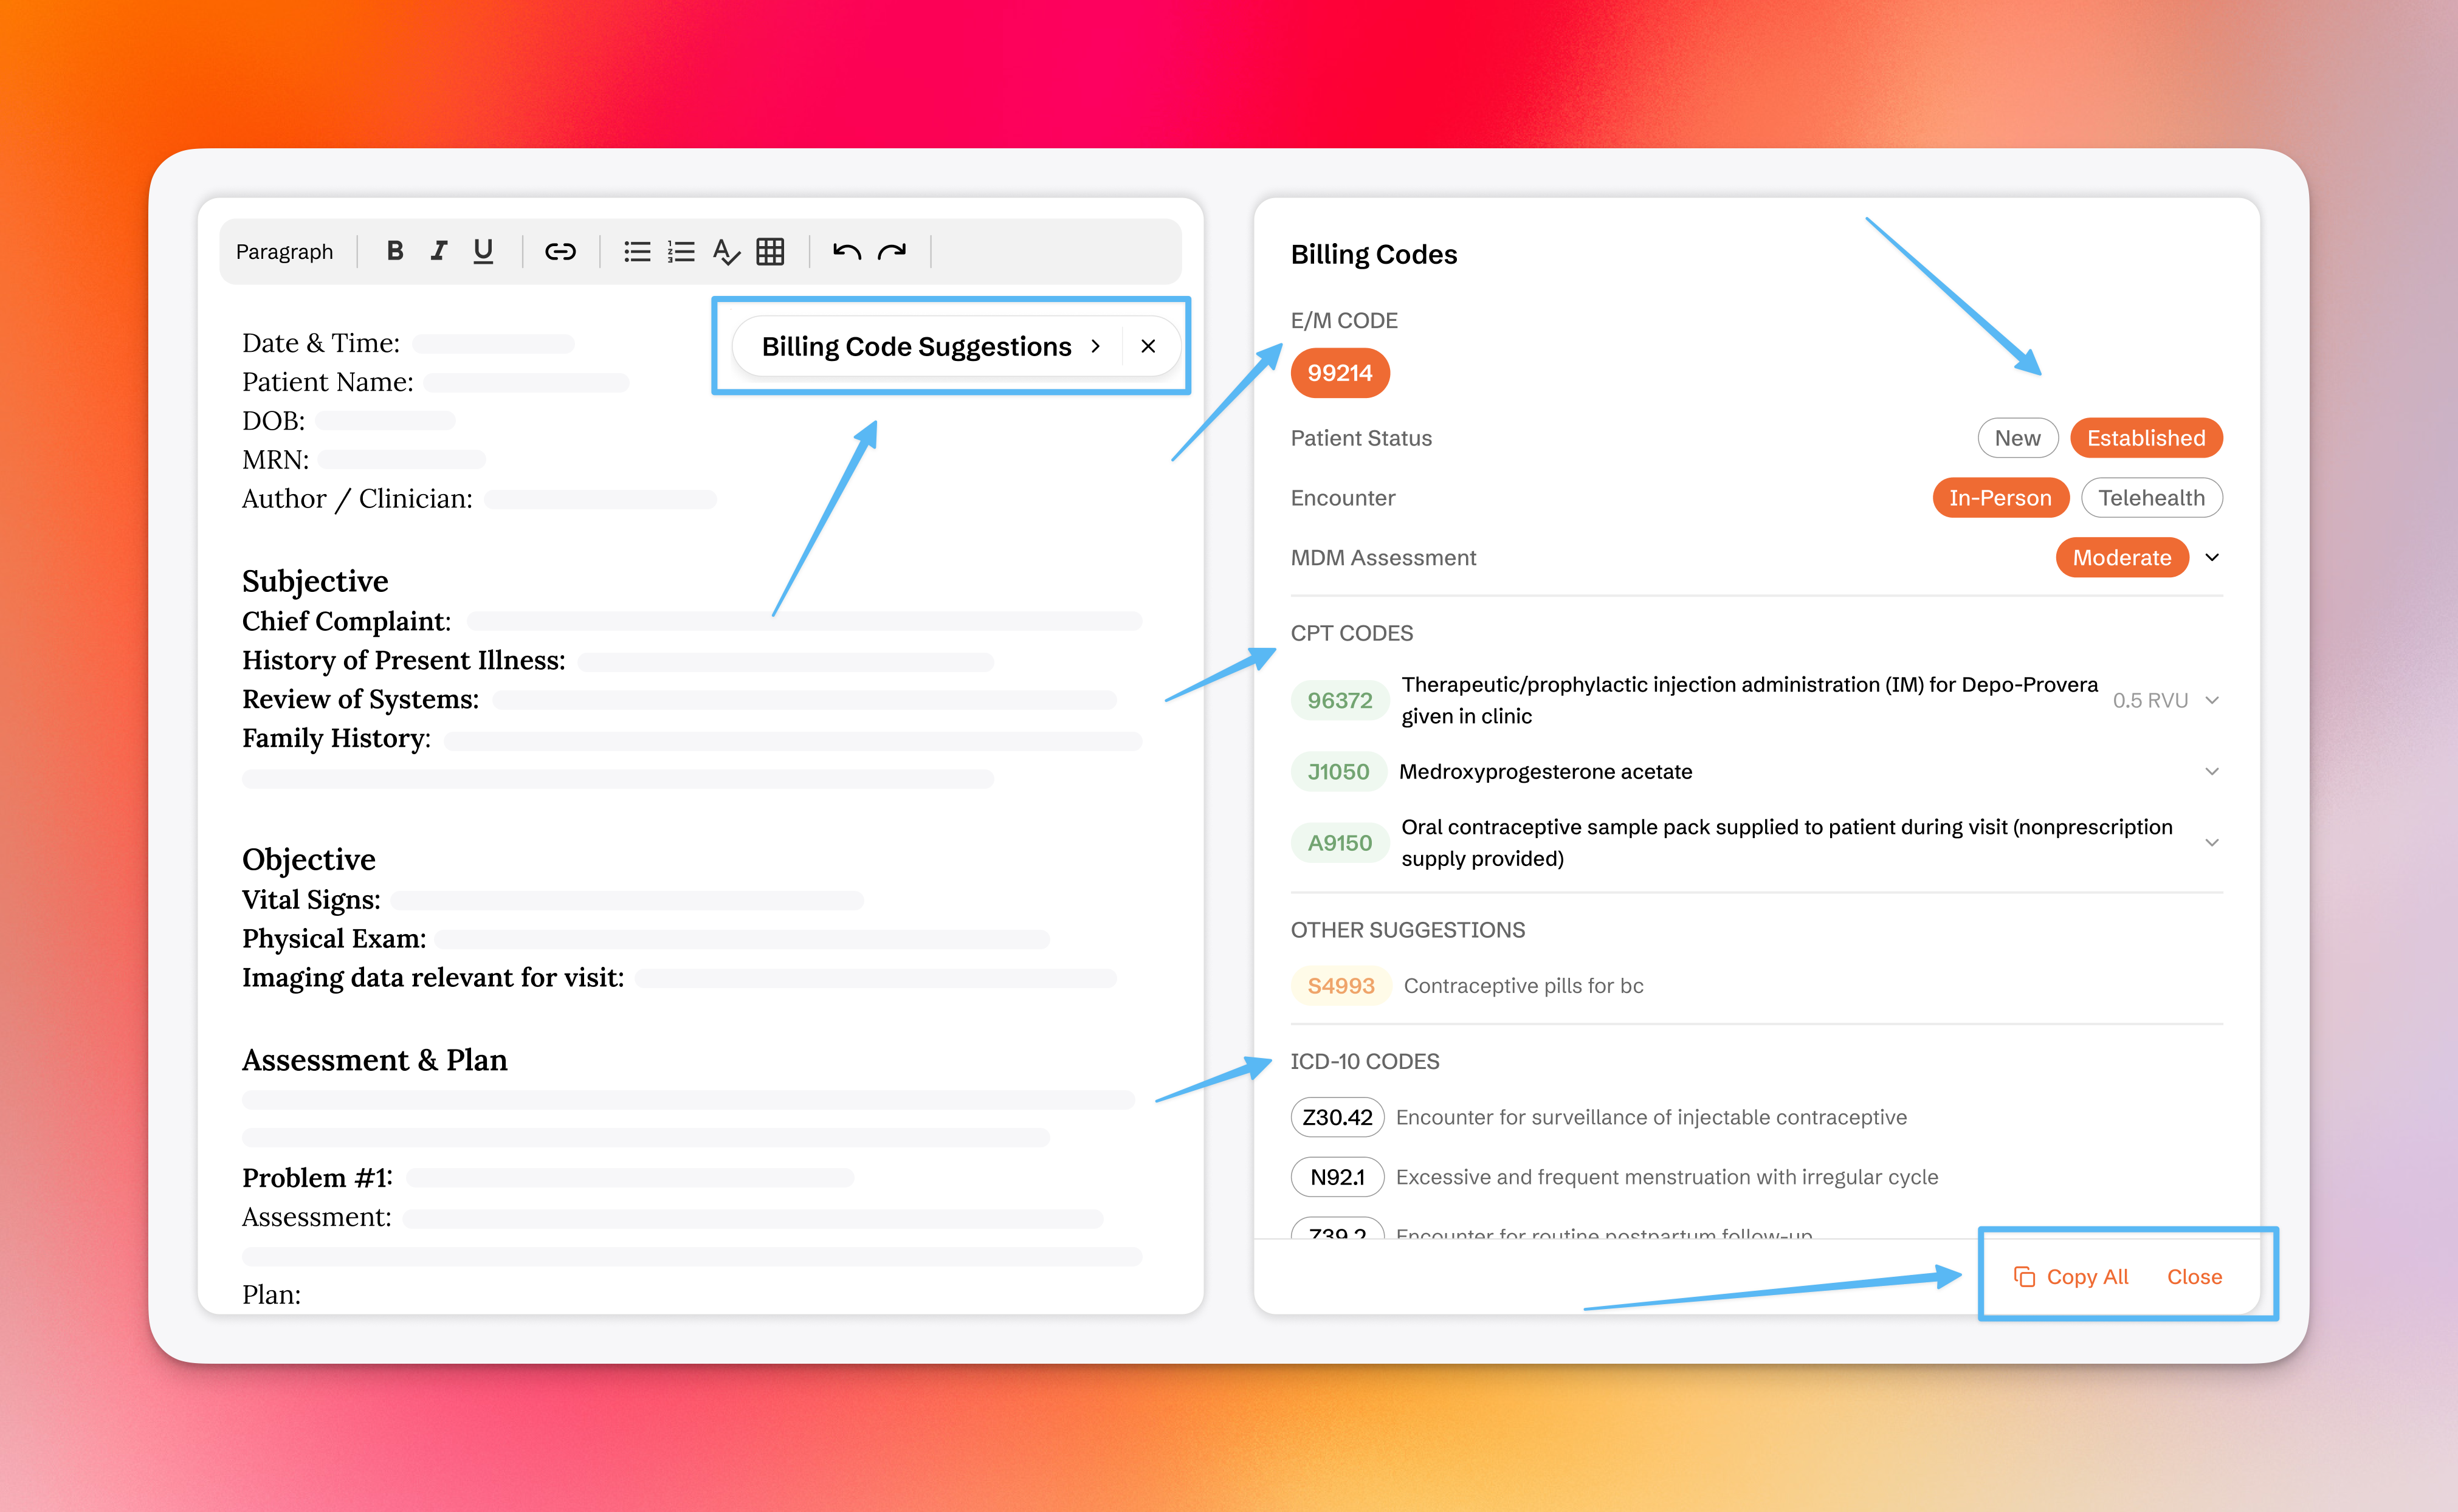
Task: Expand details for J1050 Medroxyprogesterone acetate
Action: point(2212,771)
